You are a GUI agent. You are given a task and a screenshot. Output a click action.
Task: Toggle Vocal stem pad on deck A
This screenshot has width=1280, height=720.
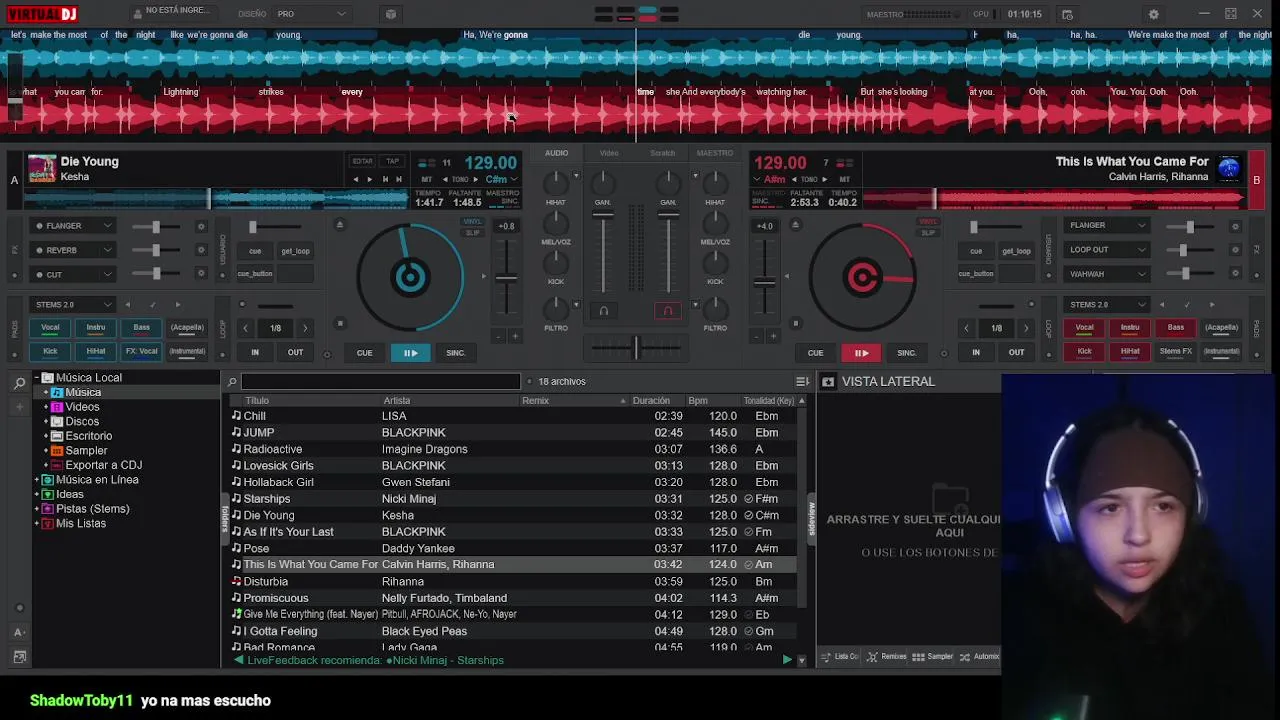pos(50,327)
